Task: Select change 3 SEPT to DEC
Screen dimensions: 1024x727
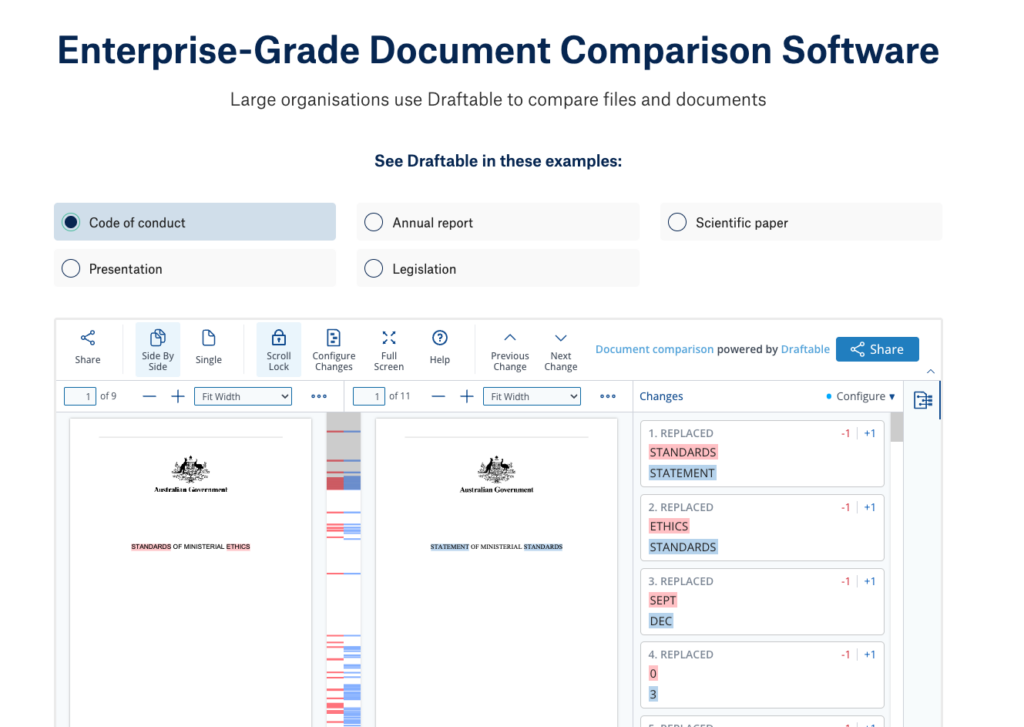Action: coord(762,601)
